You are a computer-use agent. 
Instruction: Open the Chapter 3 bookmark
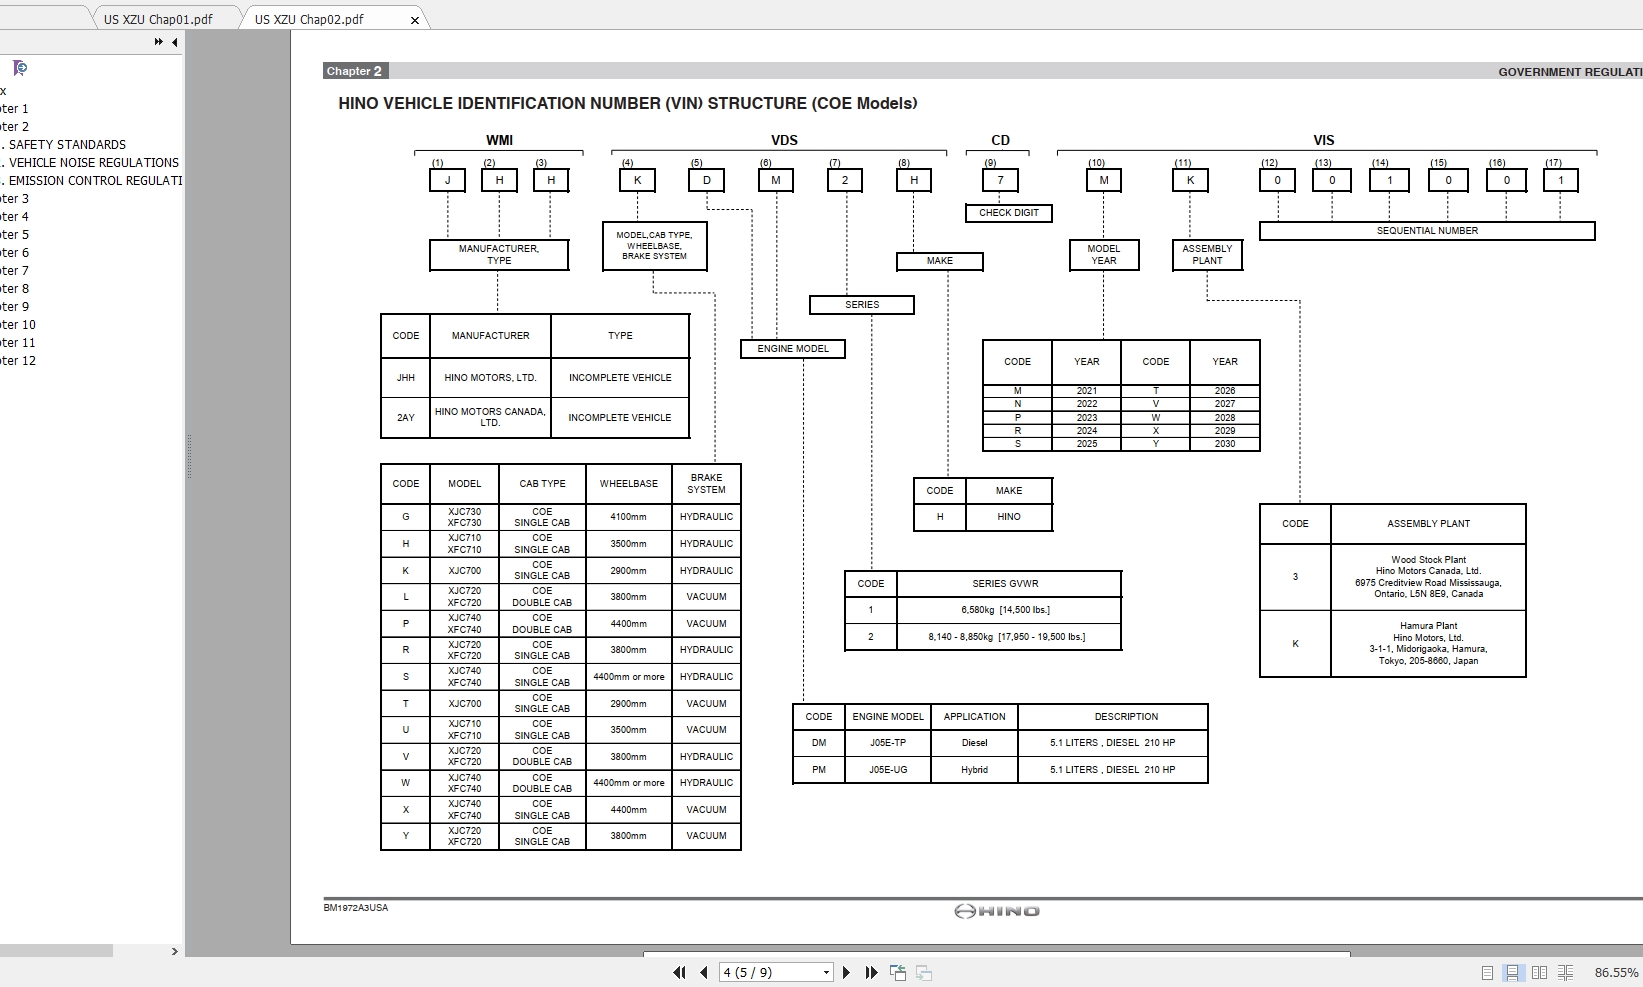tap(14, 199)
